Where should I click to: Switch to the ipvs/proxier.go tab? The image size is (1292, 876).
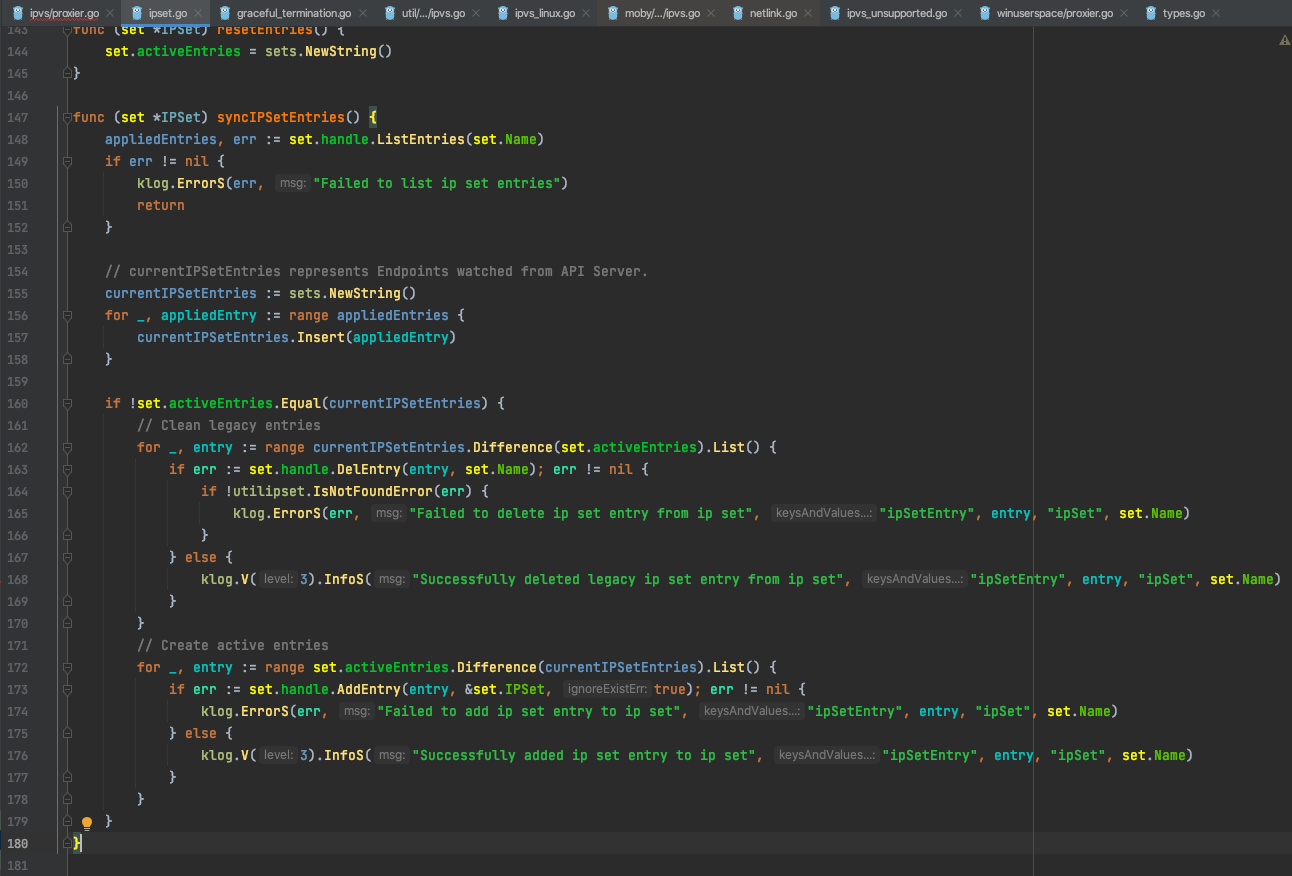[x=64, y=14]
